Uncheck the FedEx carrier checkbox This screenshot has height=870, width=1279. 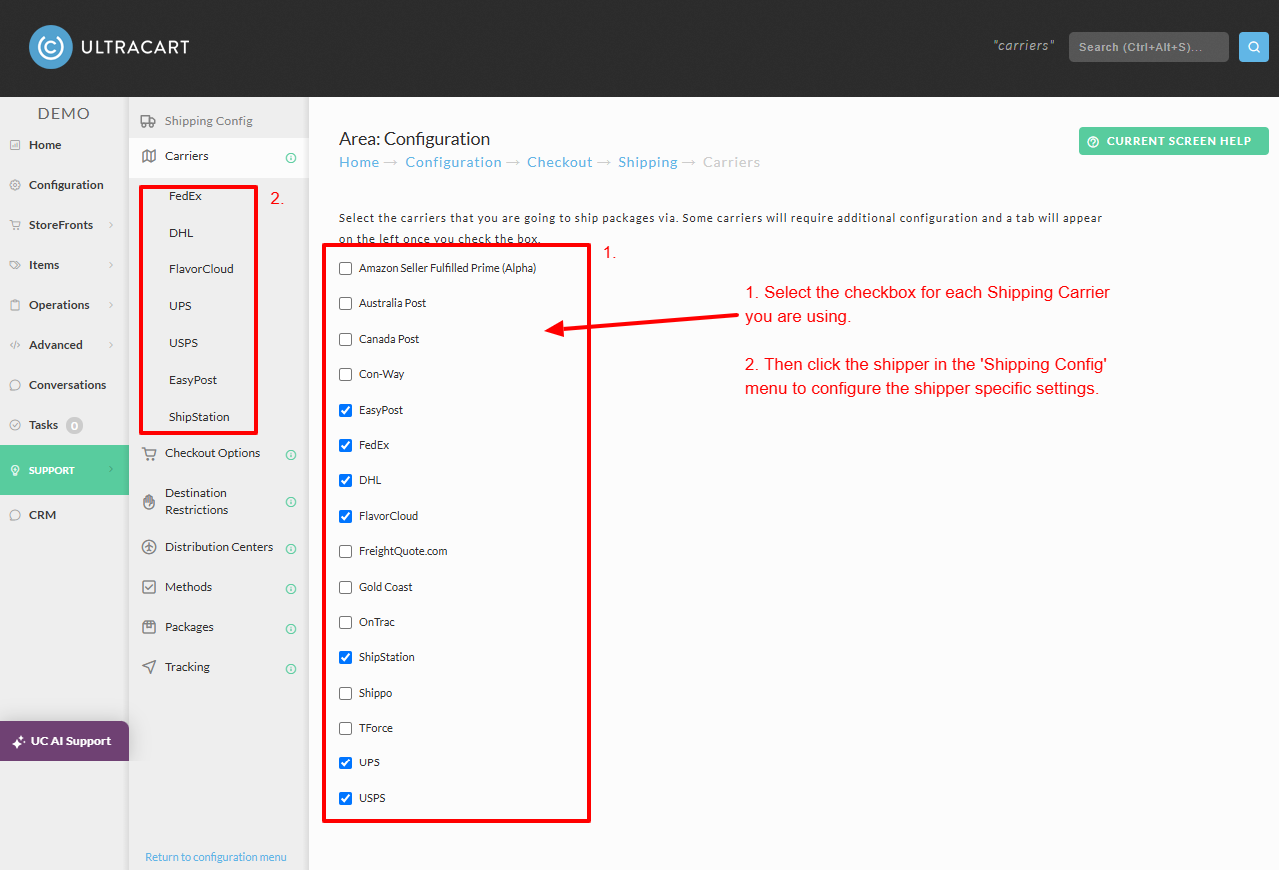point(346,445)
